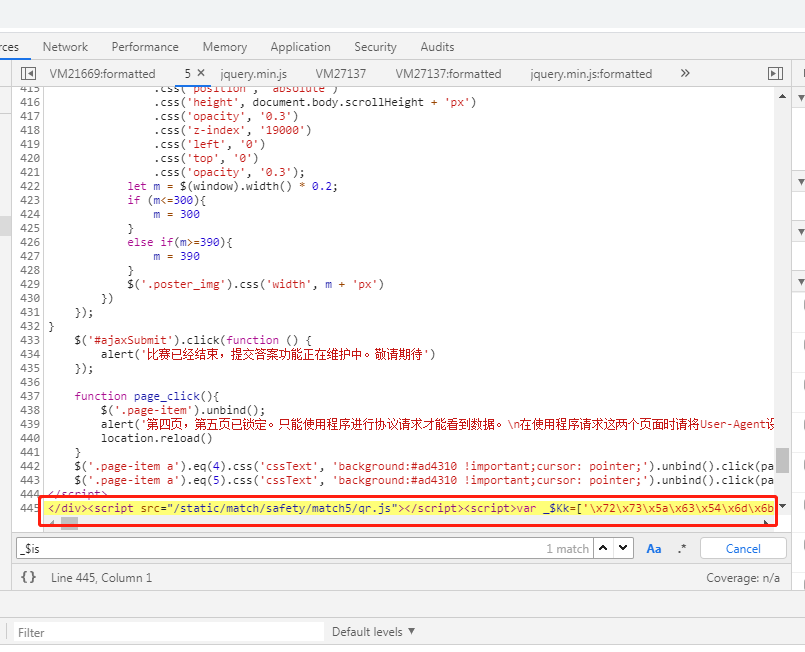Open the VM27137:formatted source tab

tap(448, 73)
